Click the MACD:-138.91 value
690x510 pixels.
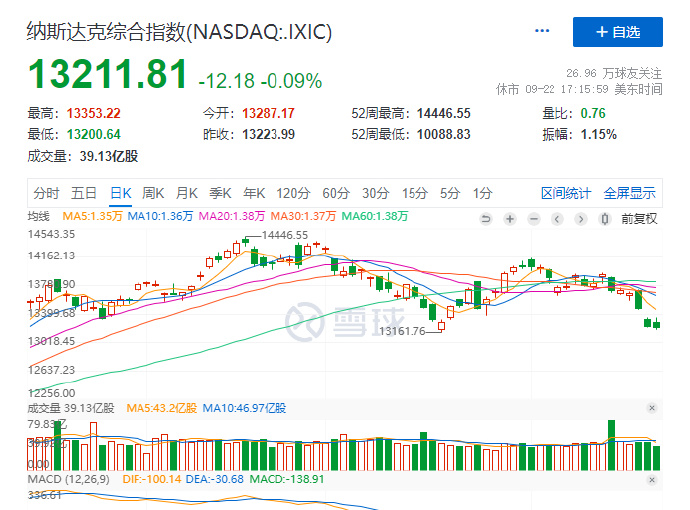click(286, 479)
